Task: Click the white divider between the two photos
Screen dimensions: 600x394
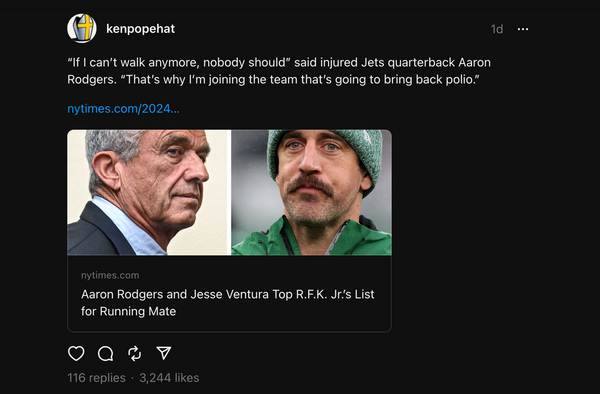Action: (230, 192)
